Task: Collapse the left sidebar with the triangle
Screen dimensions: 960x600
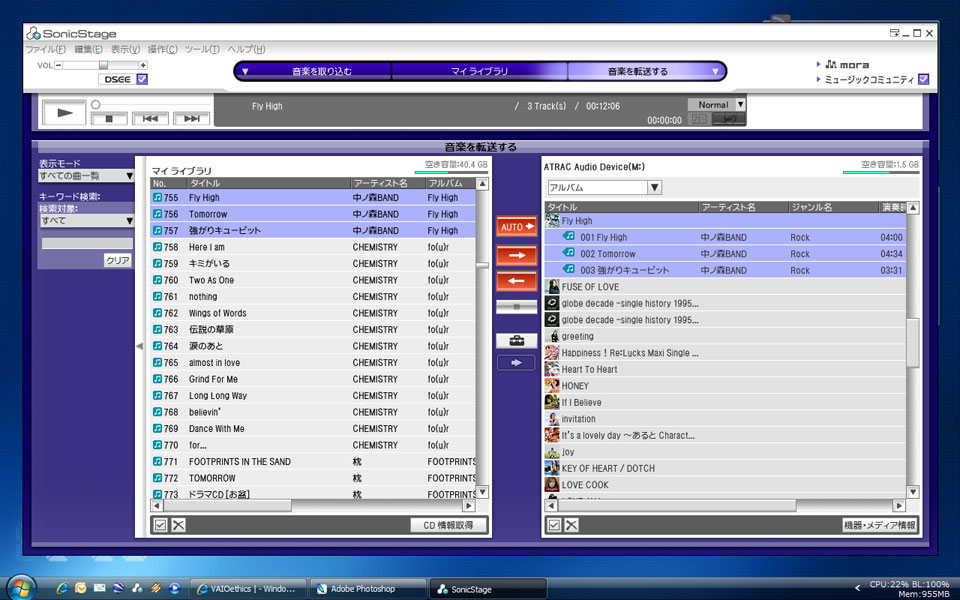Action: tap(140, 346)
